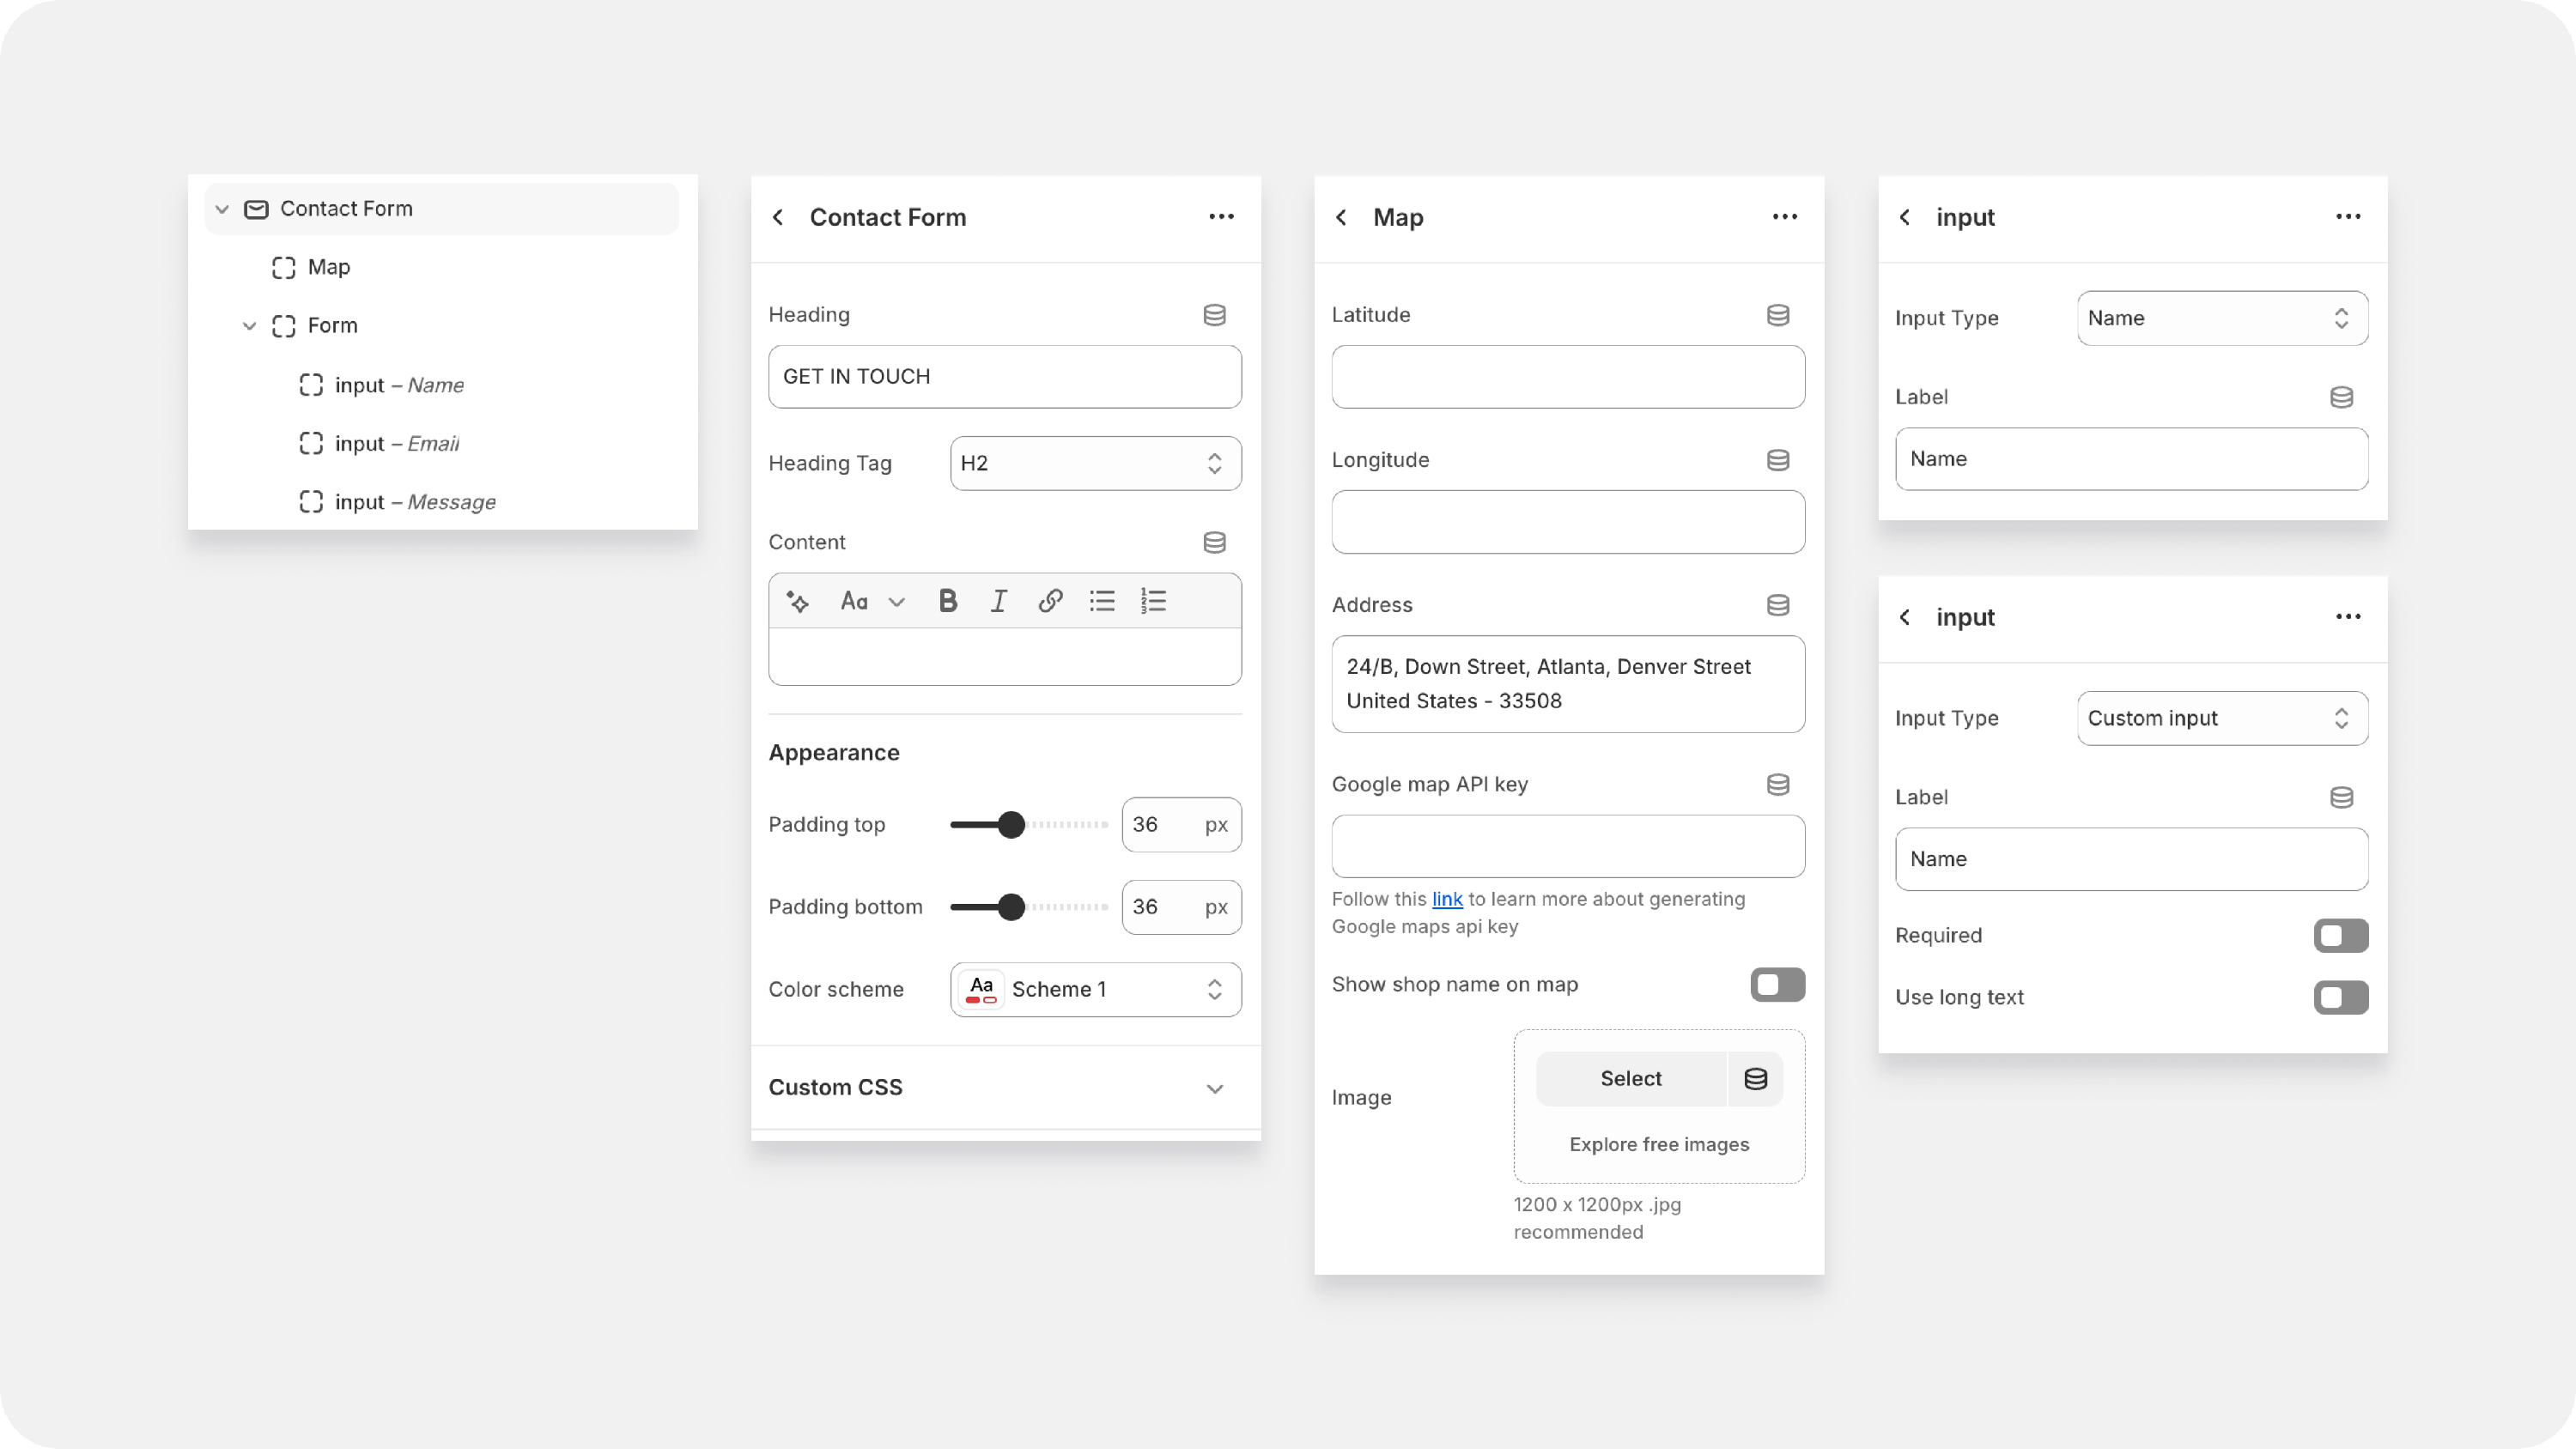Image resolution: width=2576 pixels, height=1449 pixels.
Task: Open Color scheme dropdown Scheme 1
Action: [1096, 989]
